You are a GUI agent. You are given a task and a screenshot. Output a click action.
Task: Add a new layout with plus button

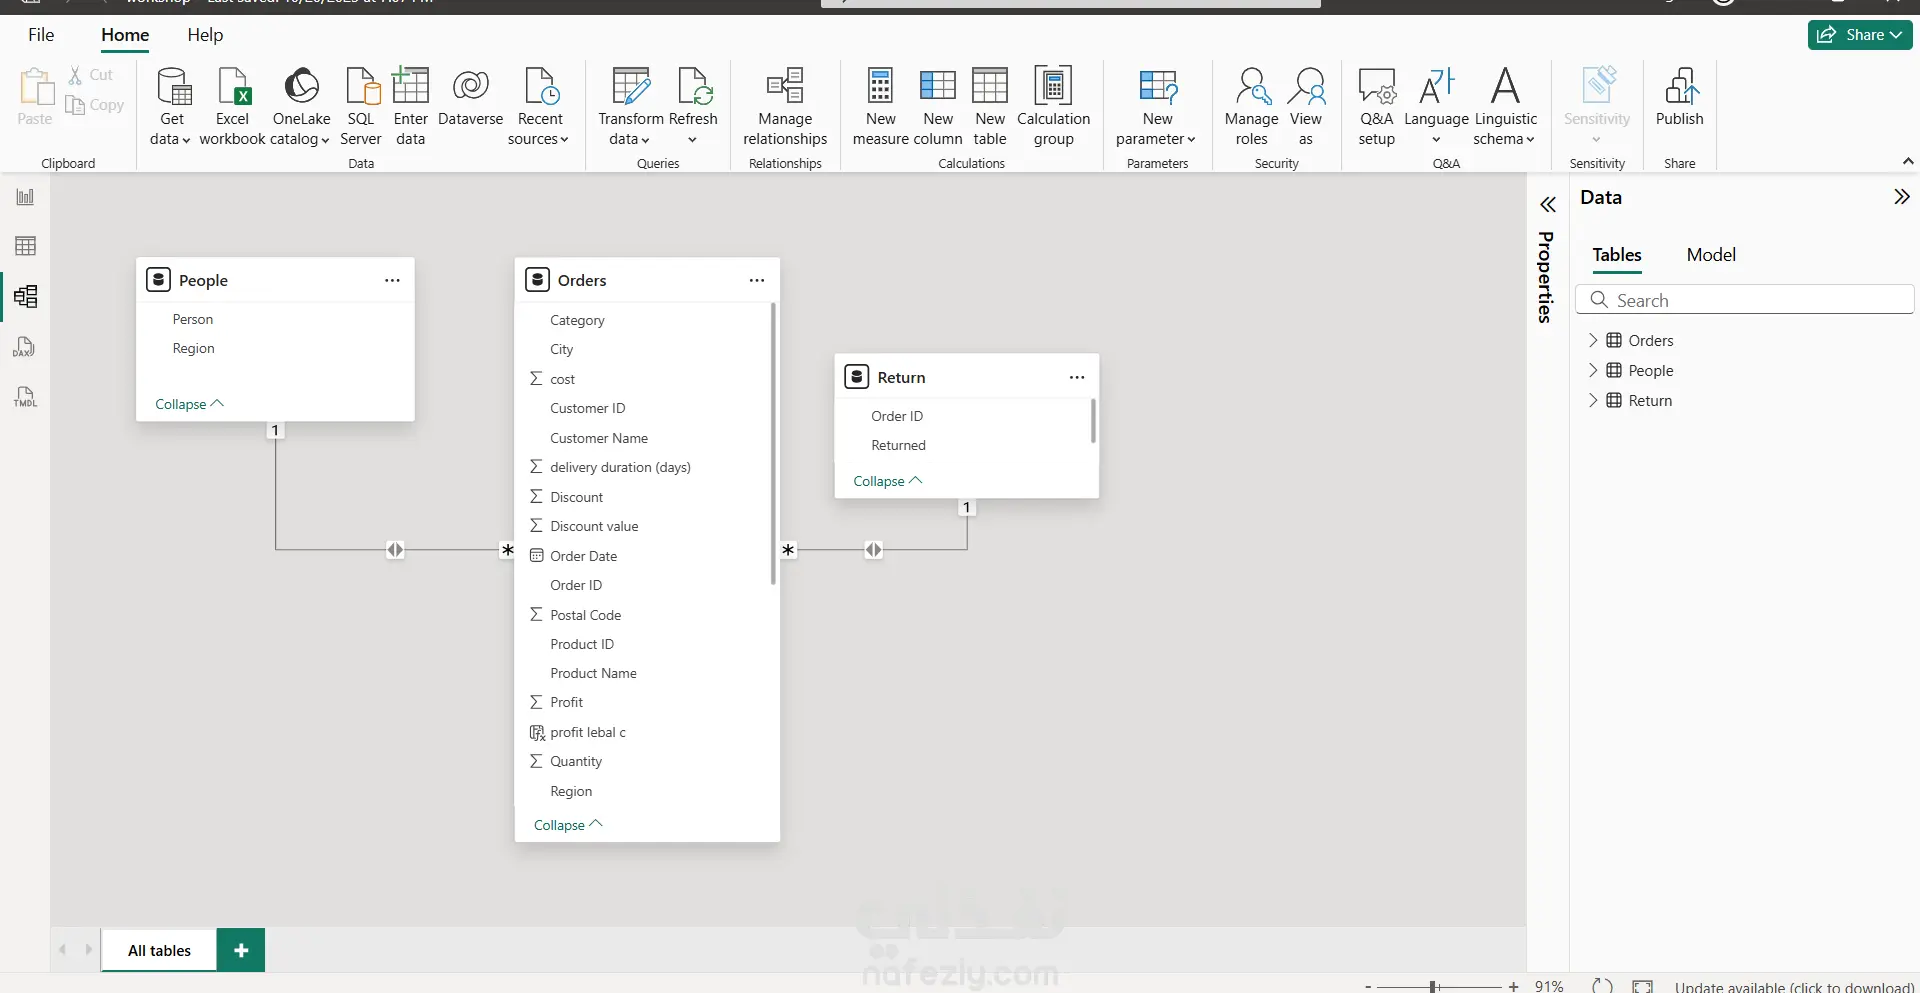pos(241,950)
